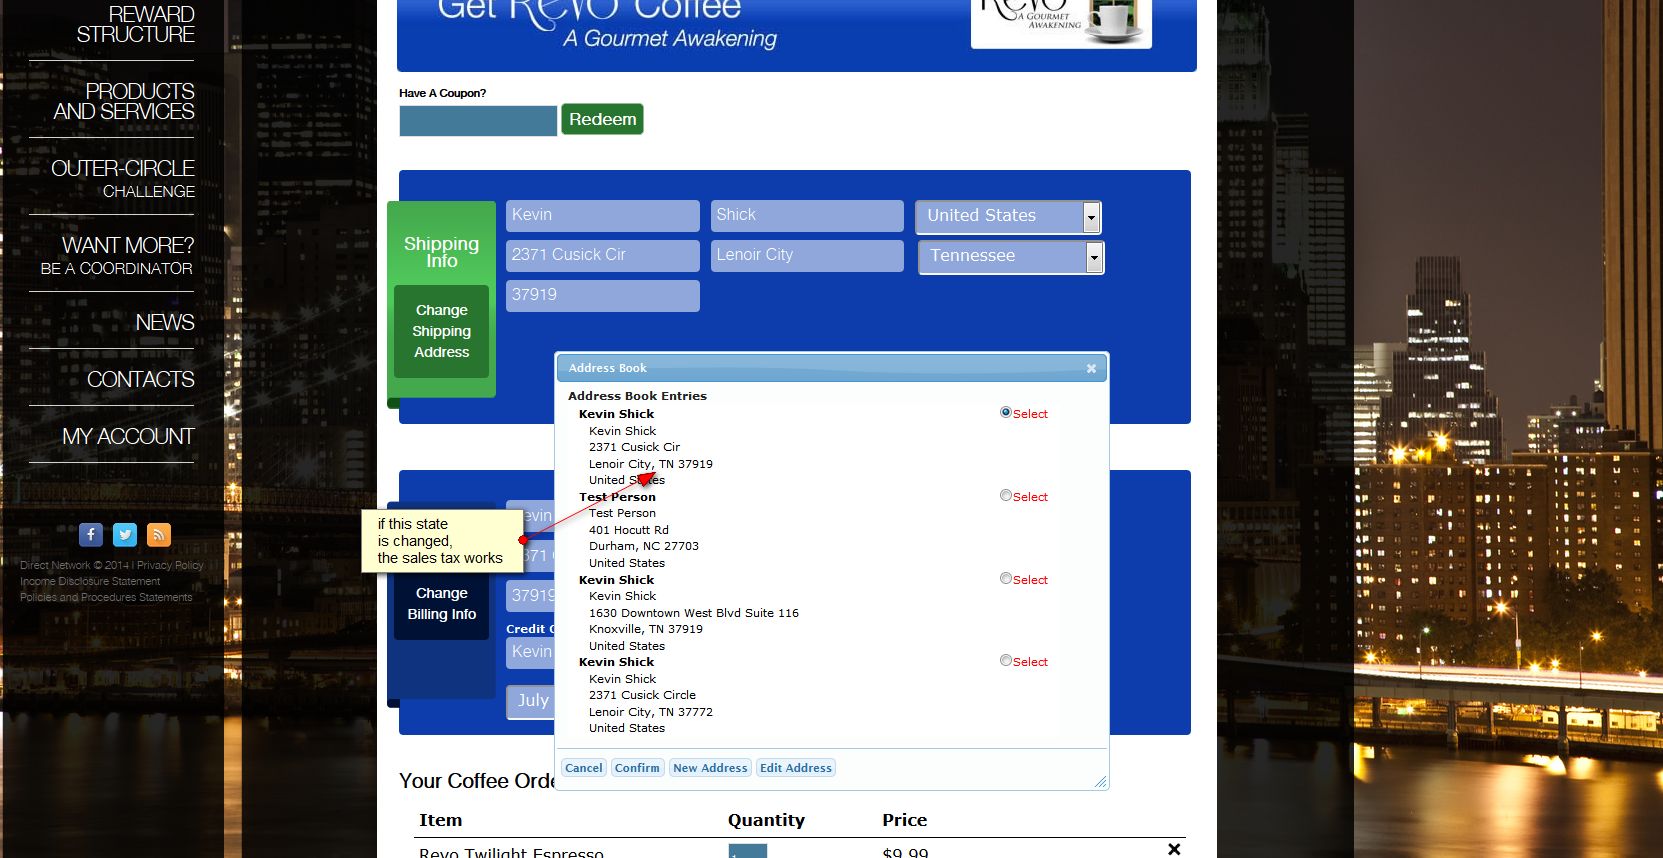Screen dimensions: 1663x858
Task: Click the Address Book resize grip
Action: click(x=1100, y=782)
